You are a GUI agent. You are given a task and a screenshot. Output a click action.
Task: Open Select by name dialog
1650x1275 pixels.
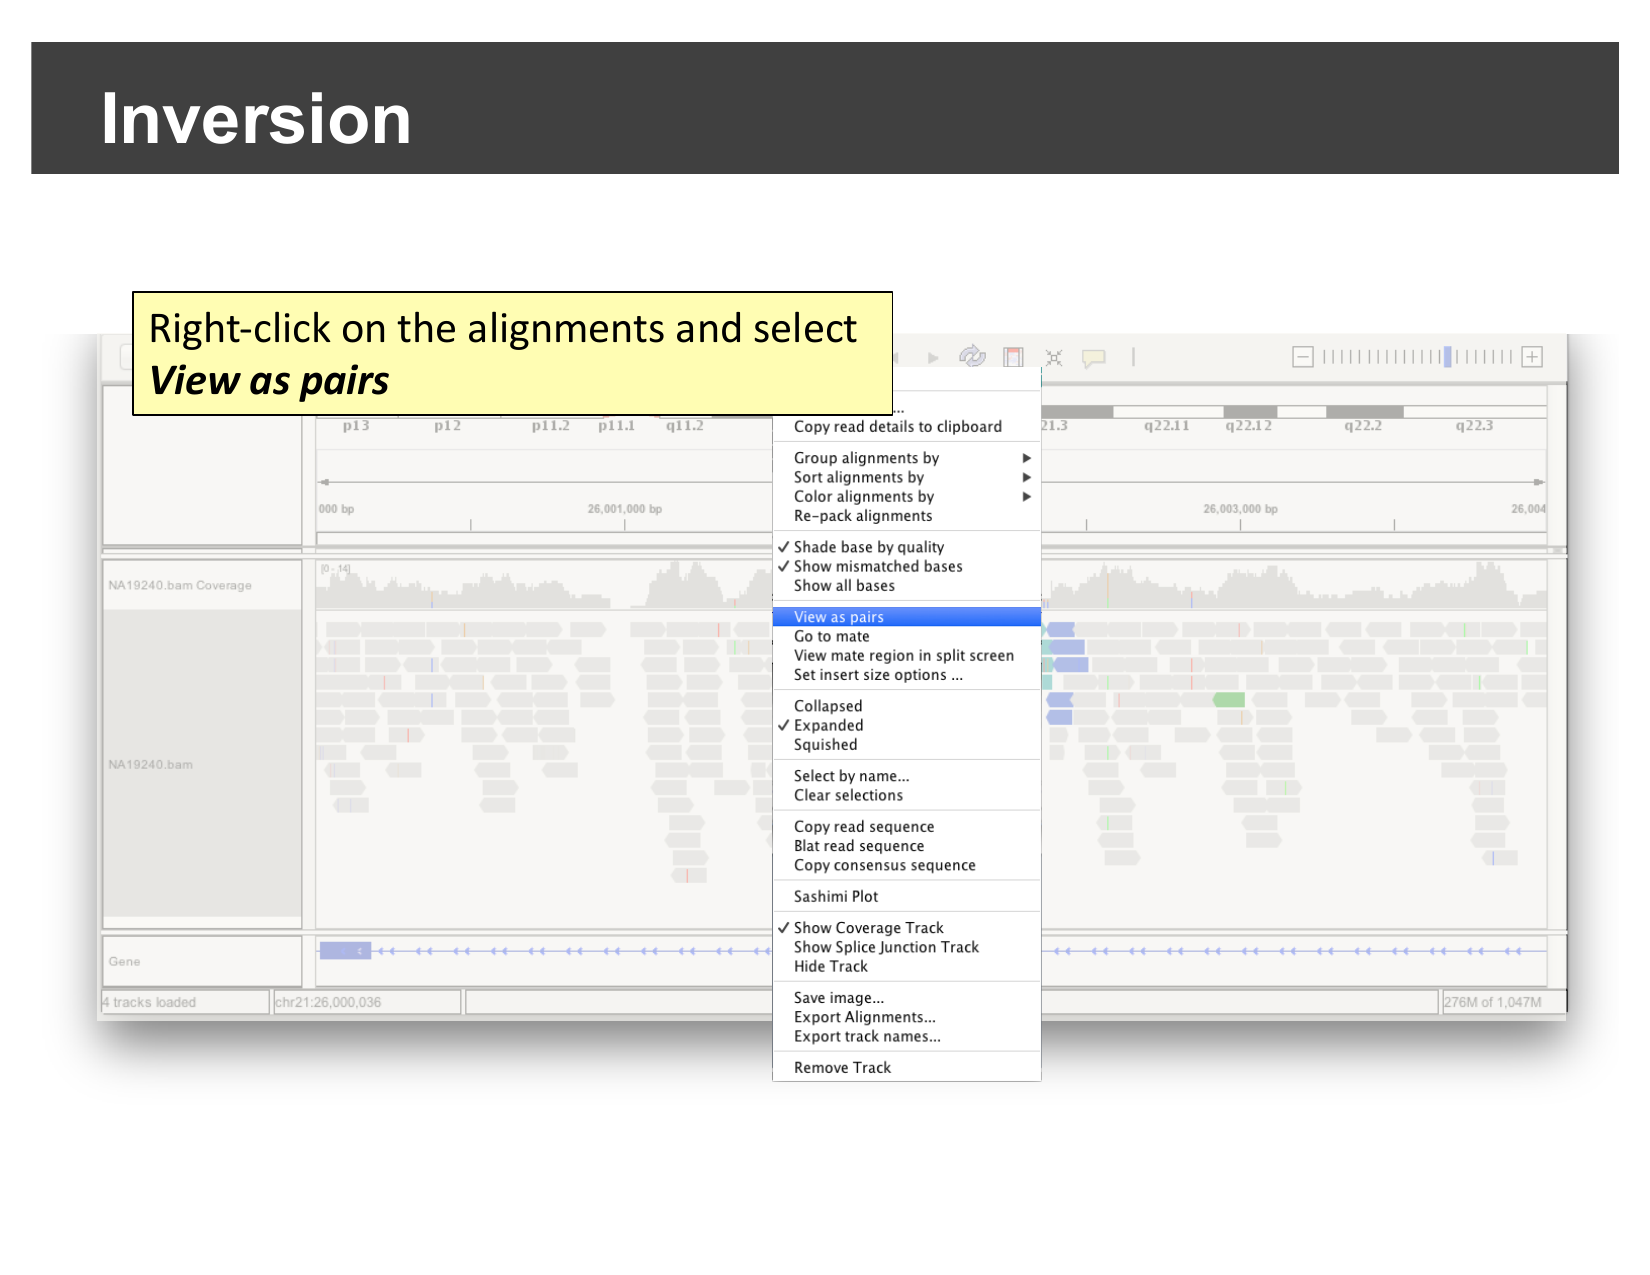pyautogui.click(x=907, y=776)
